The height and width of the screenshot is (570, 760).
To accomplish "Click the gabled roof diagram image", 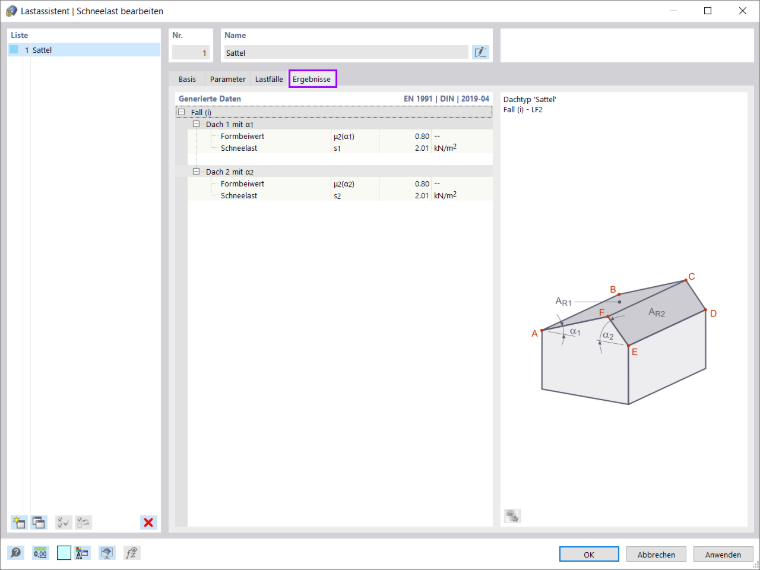I will 624,341.
